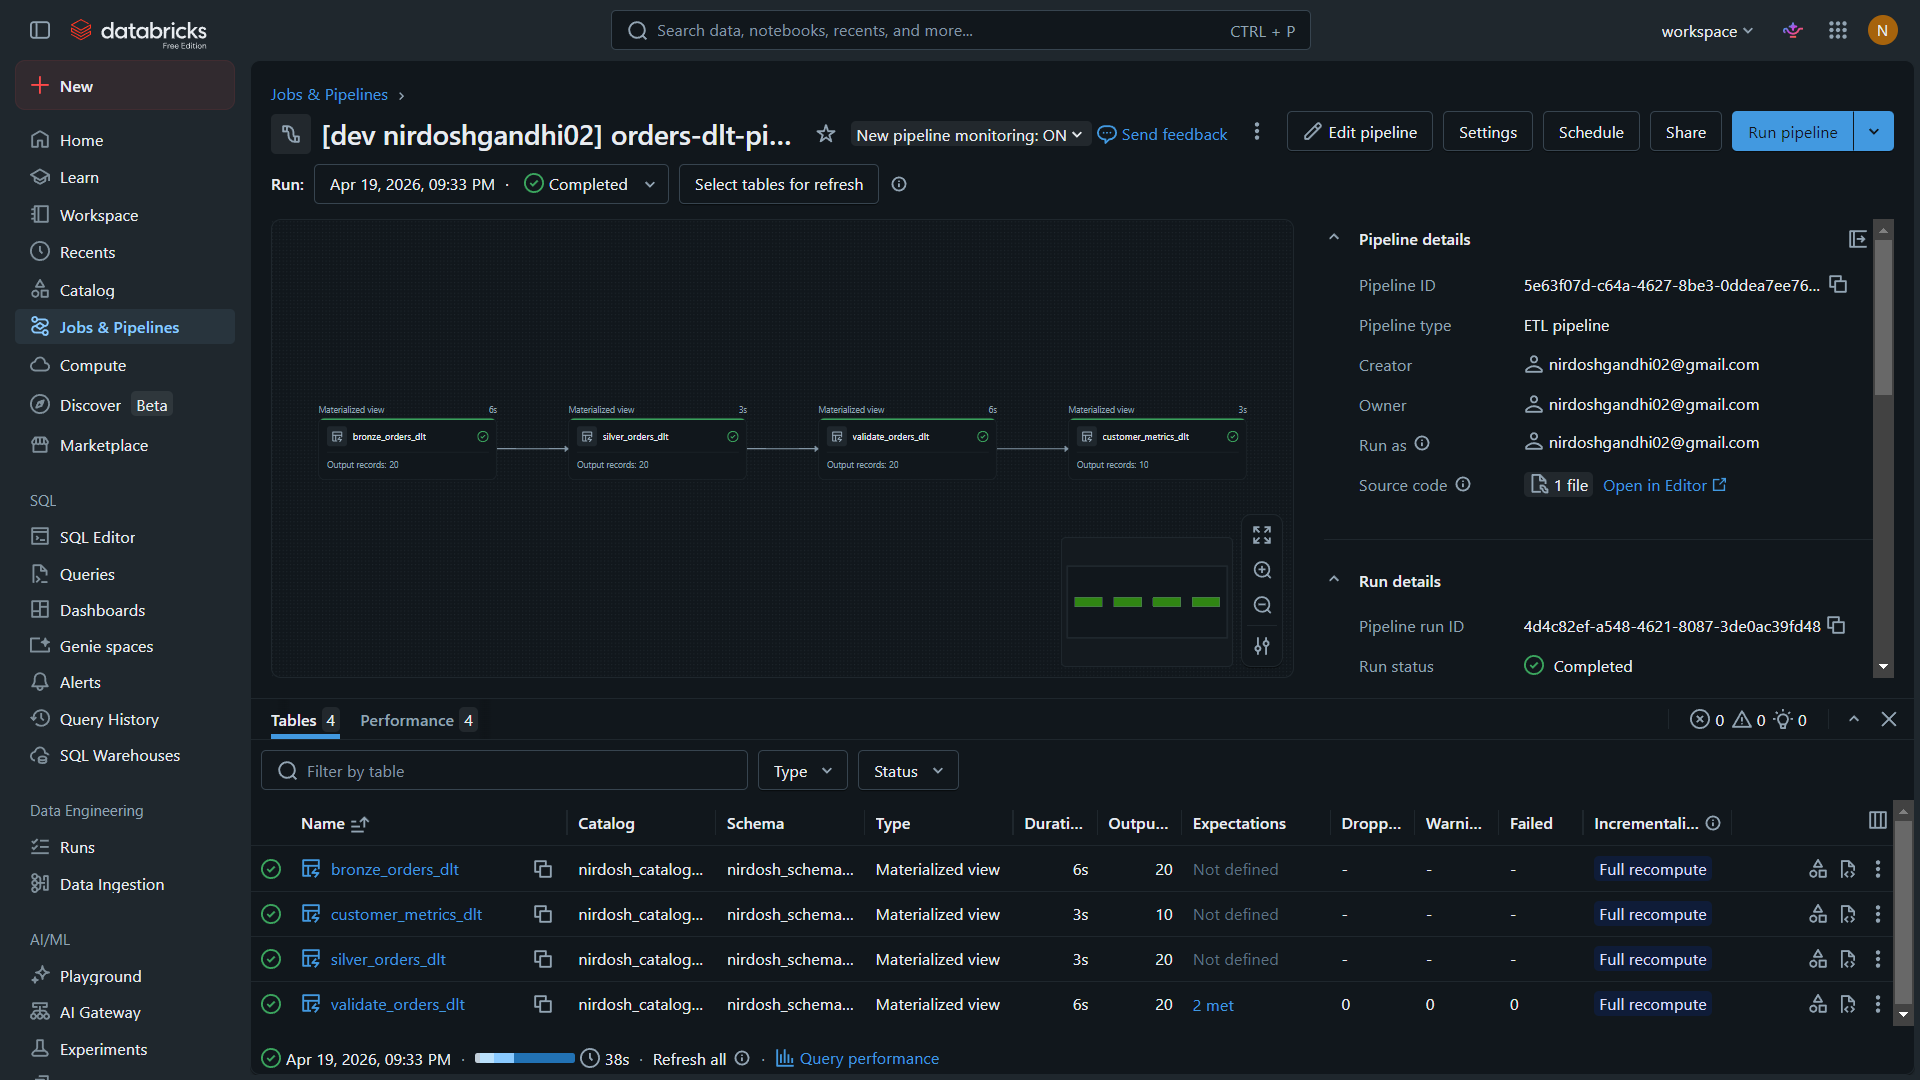Star the orders-dlt pipeline as favorite
Viewport: 1920px width, 1080px height.
coord(825,134)
